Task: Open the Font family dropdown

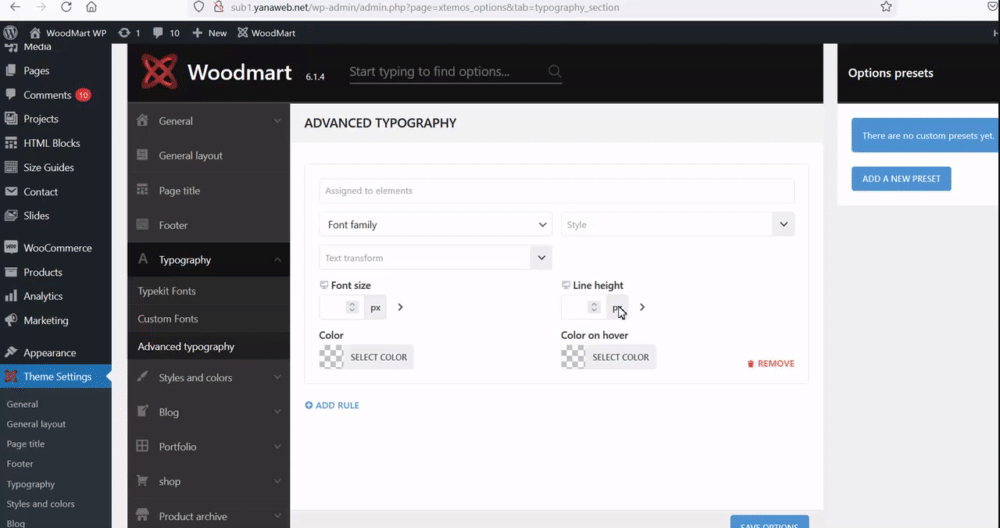Action: (436, 224)
